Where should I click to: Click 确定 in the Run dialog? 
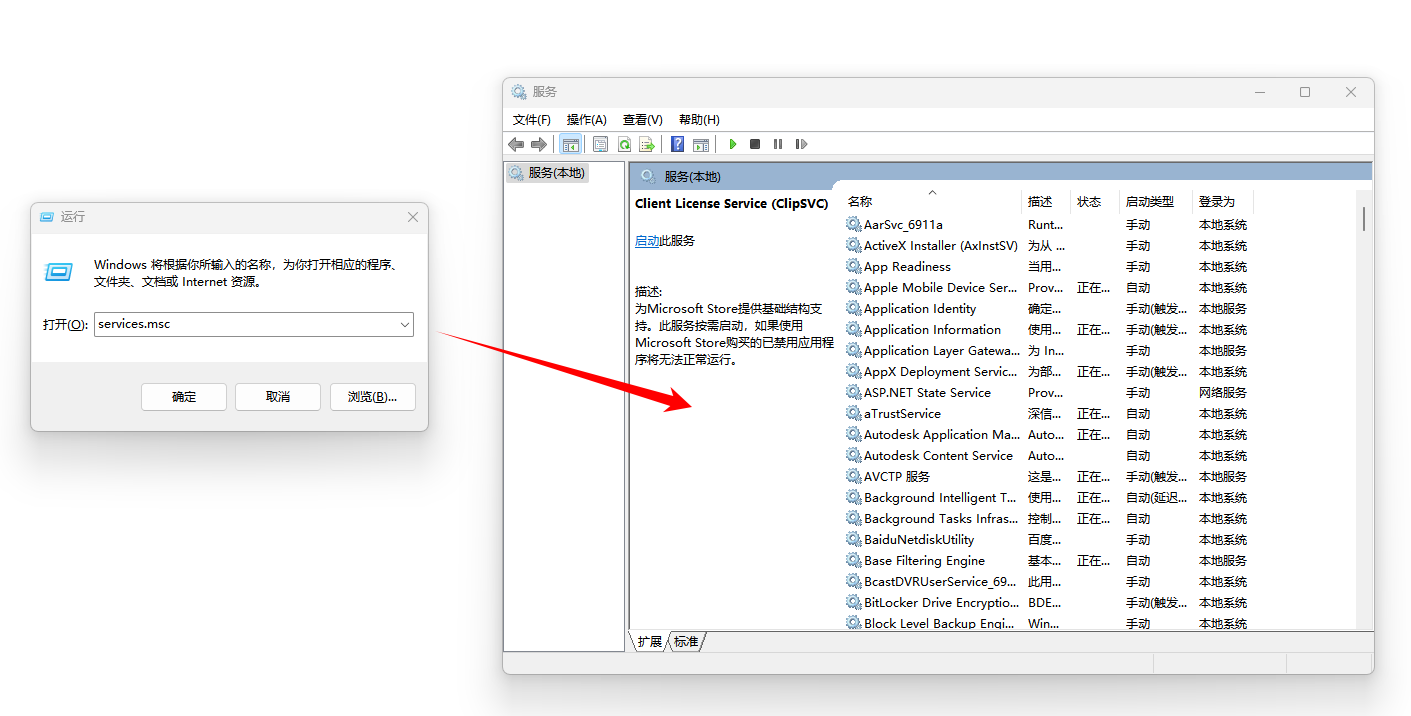184,397
